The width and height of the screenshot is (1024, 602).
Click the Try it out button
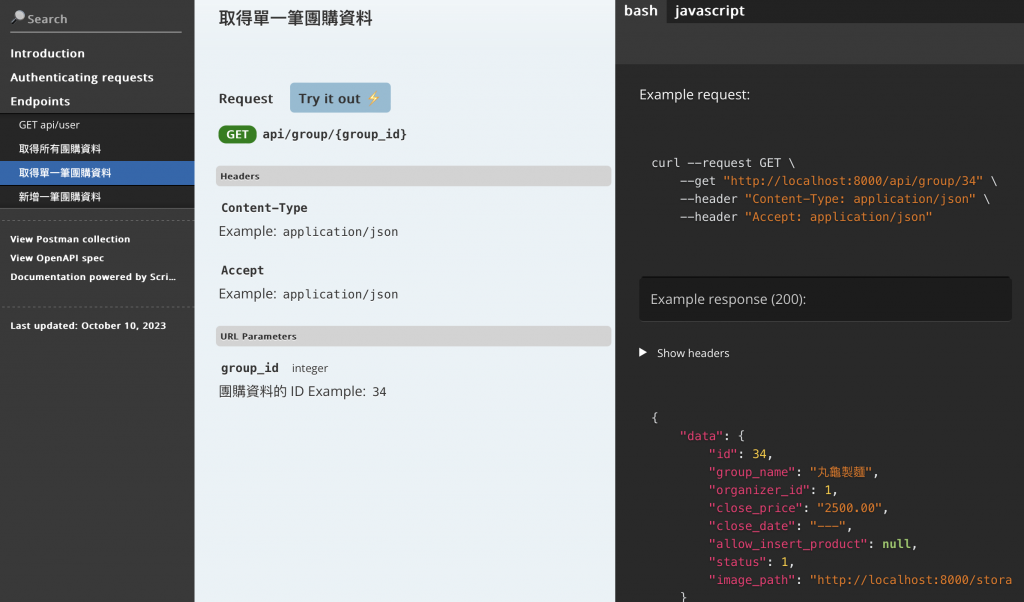click(340, 98)
